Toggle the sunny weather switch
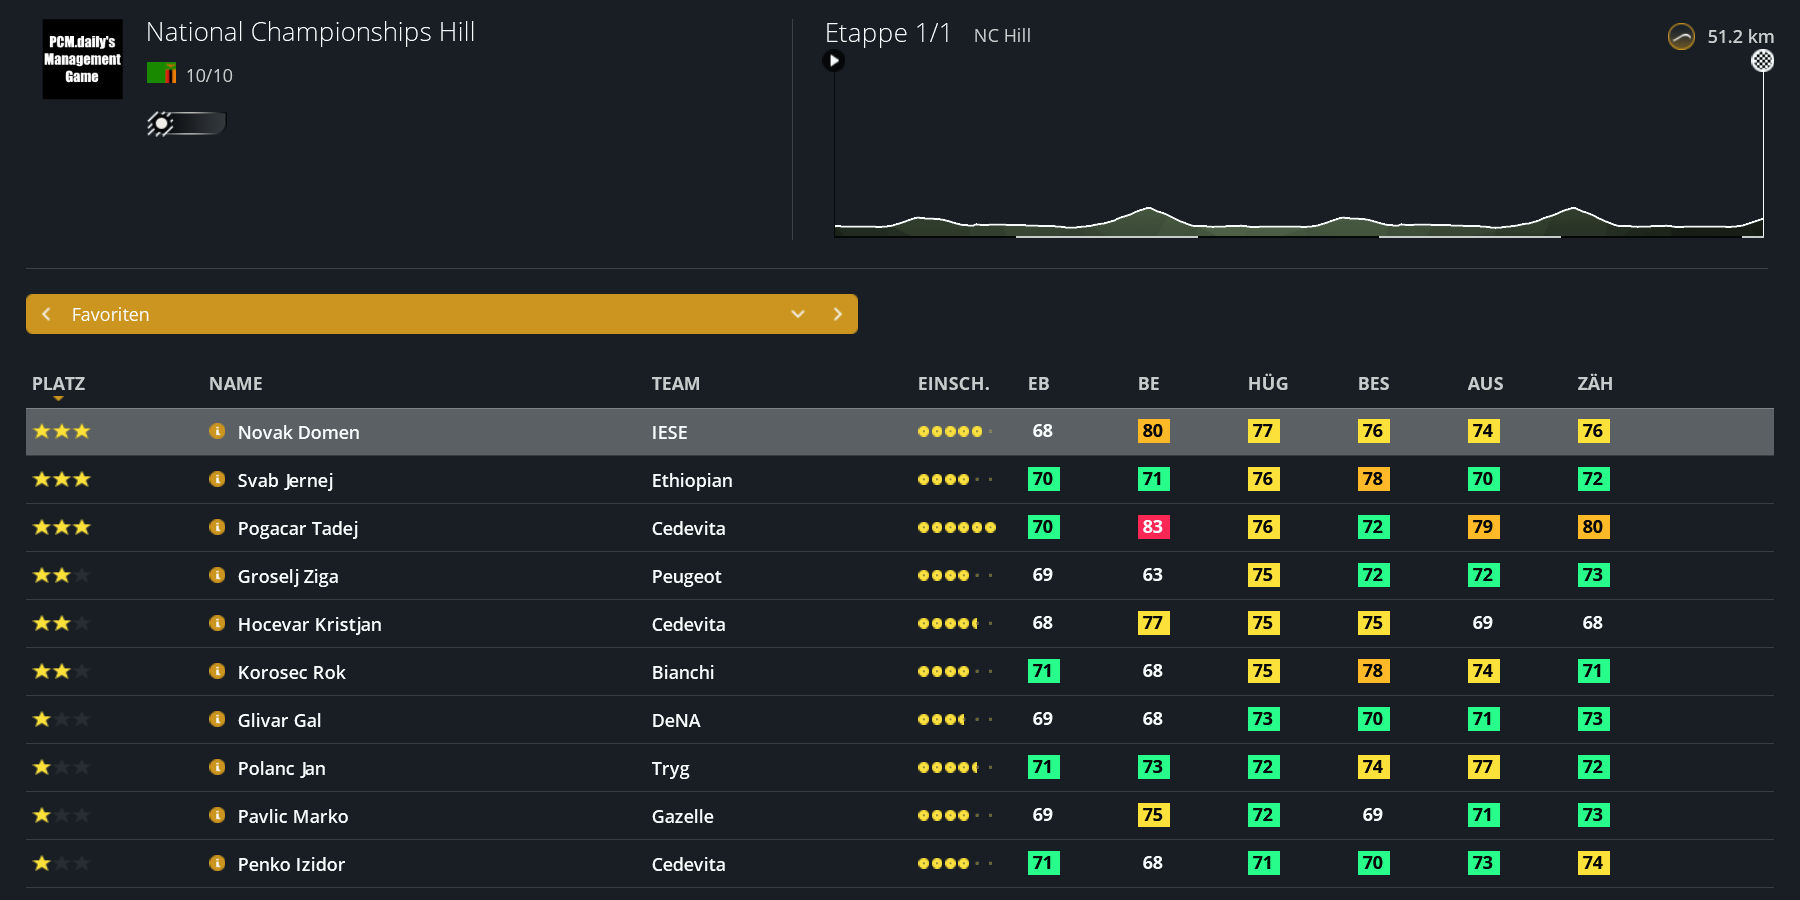 tap(186, 124)
